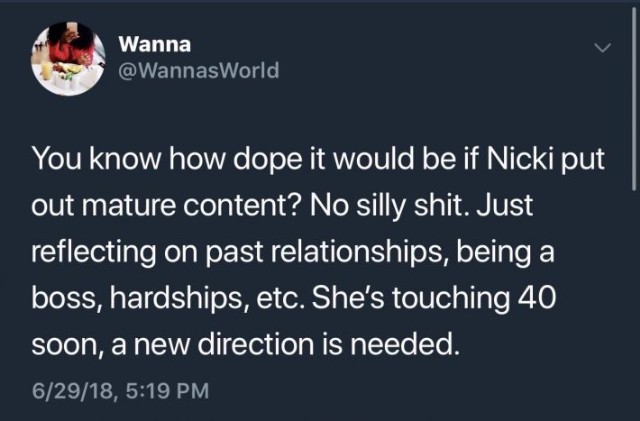This screenshot has height=421, width=640.
Task: Click the word content? in tweet
Action: click(x=242, y=205)
